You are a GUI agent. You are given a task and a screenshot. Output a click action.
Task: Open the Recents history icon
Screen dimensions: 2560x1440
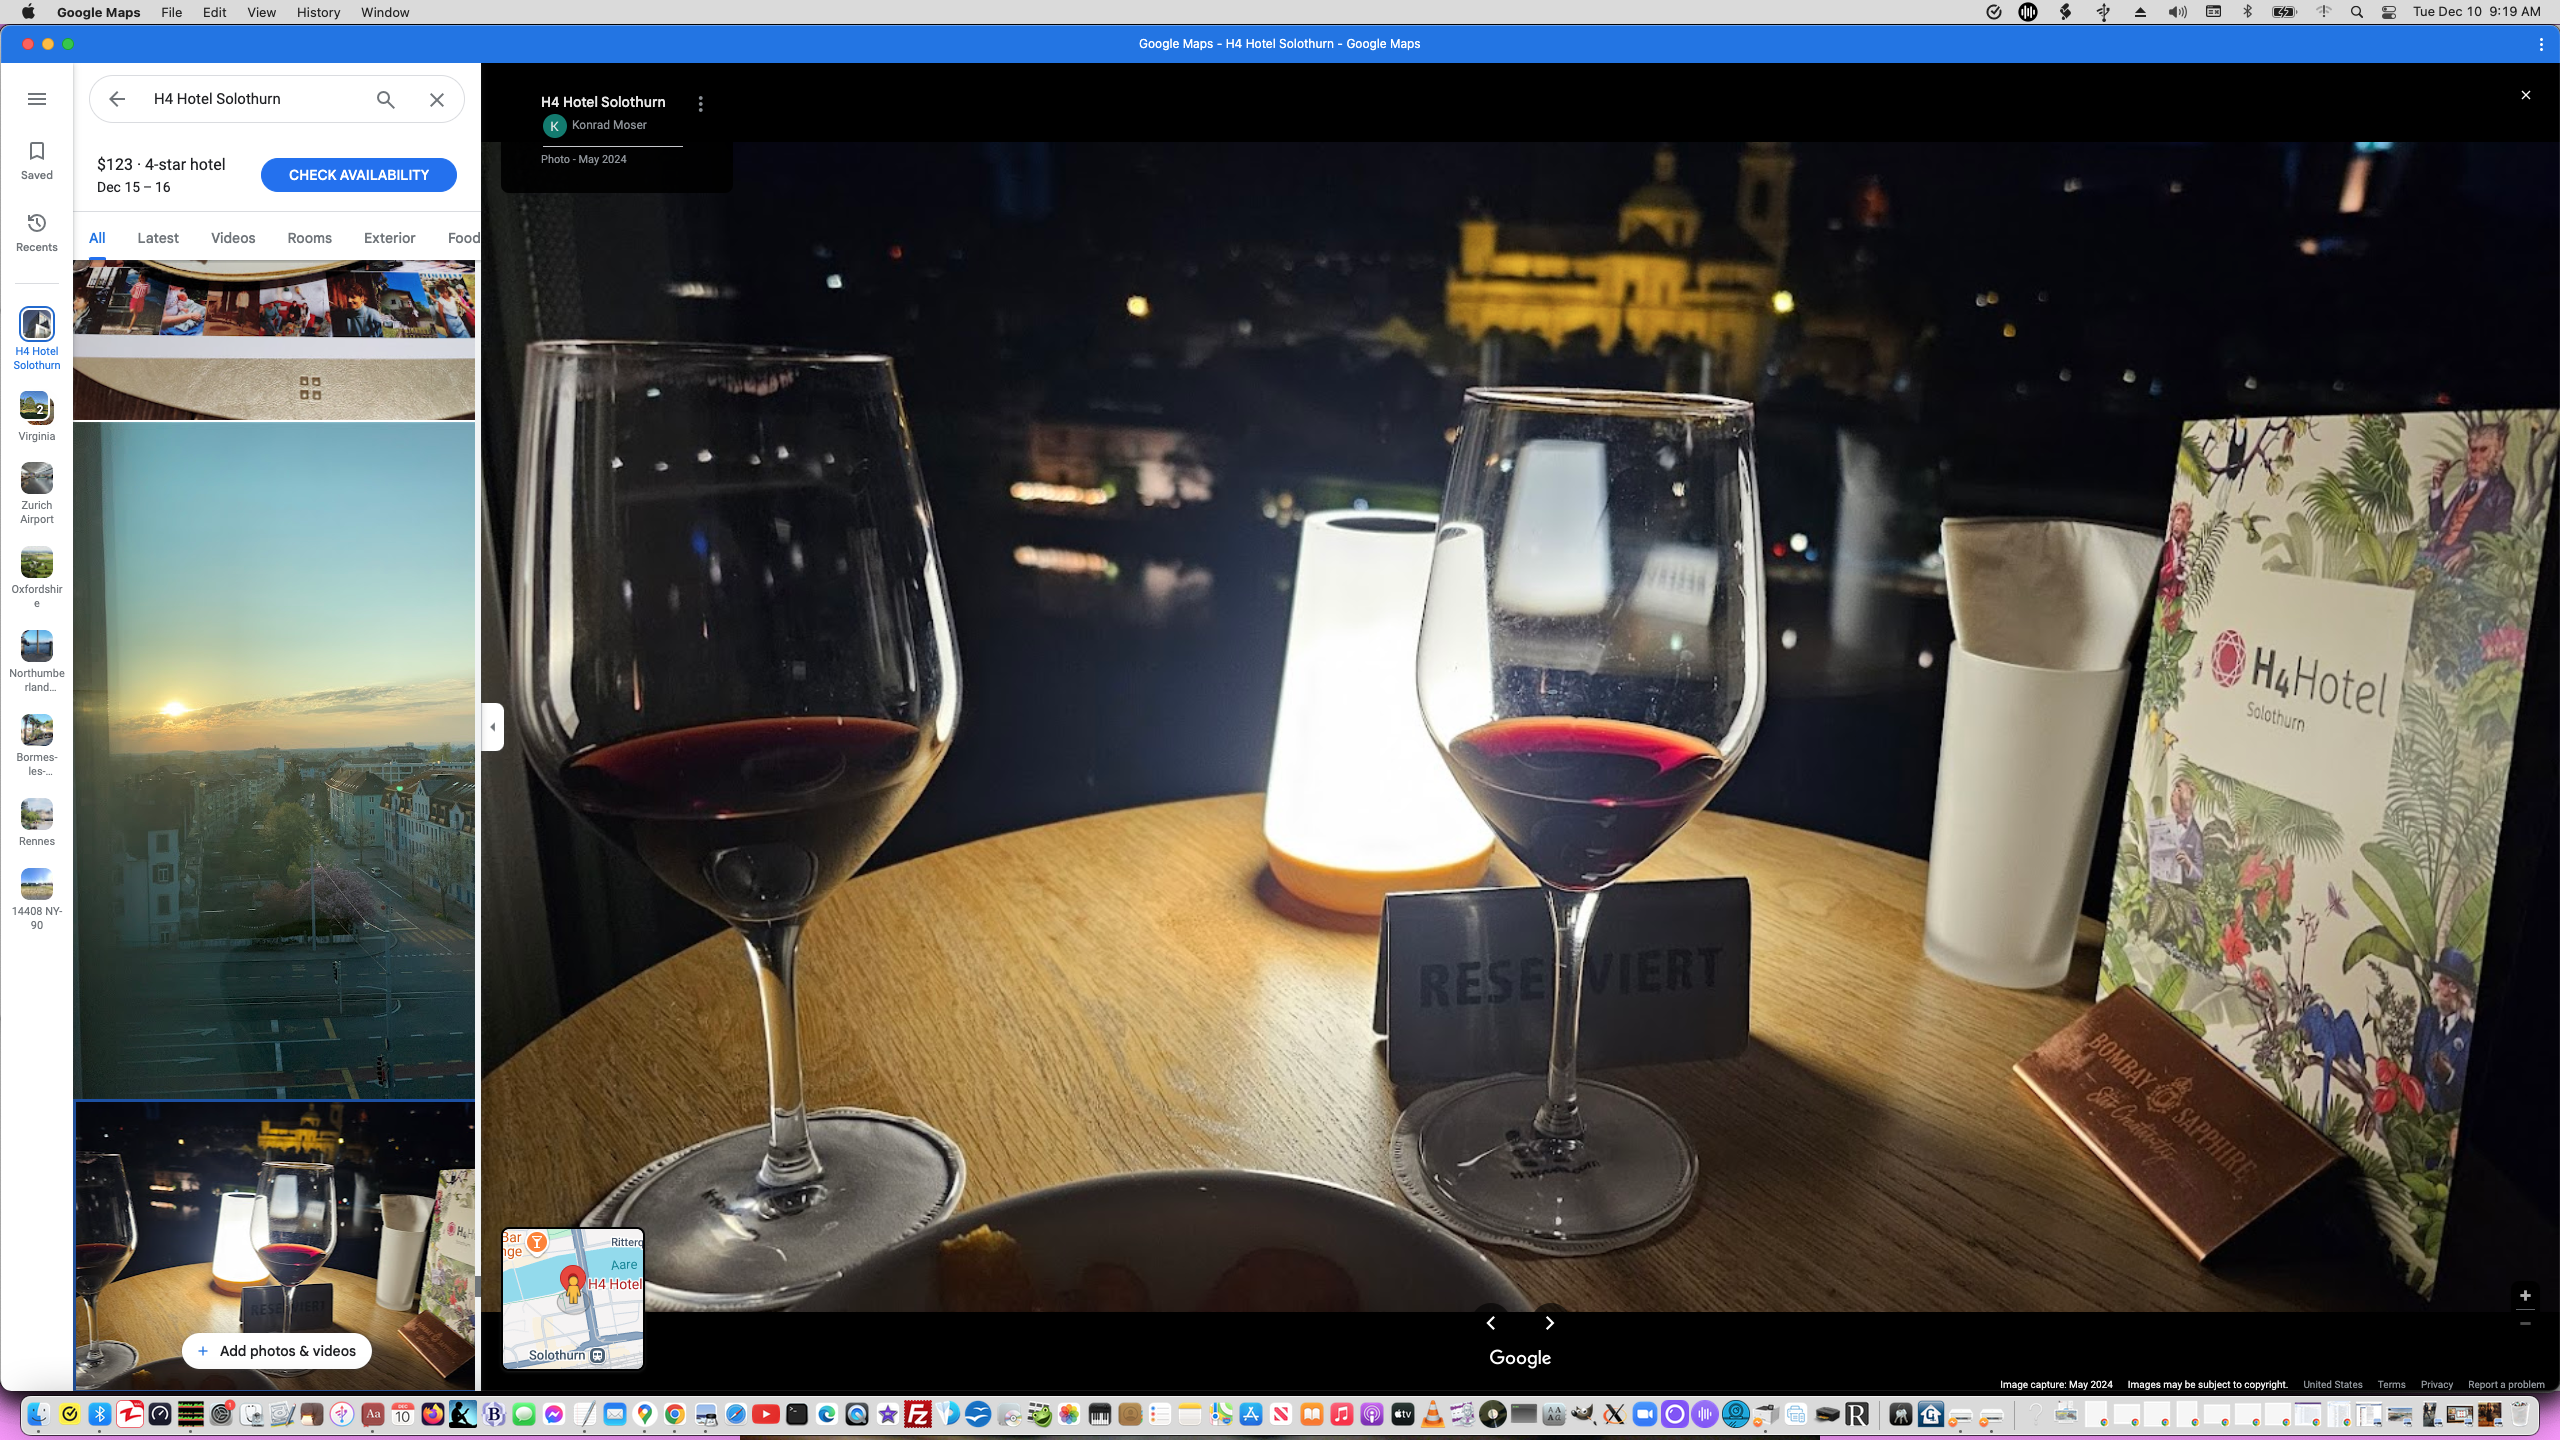coord(37,223)
